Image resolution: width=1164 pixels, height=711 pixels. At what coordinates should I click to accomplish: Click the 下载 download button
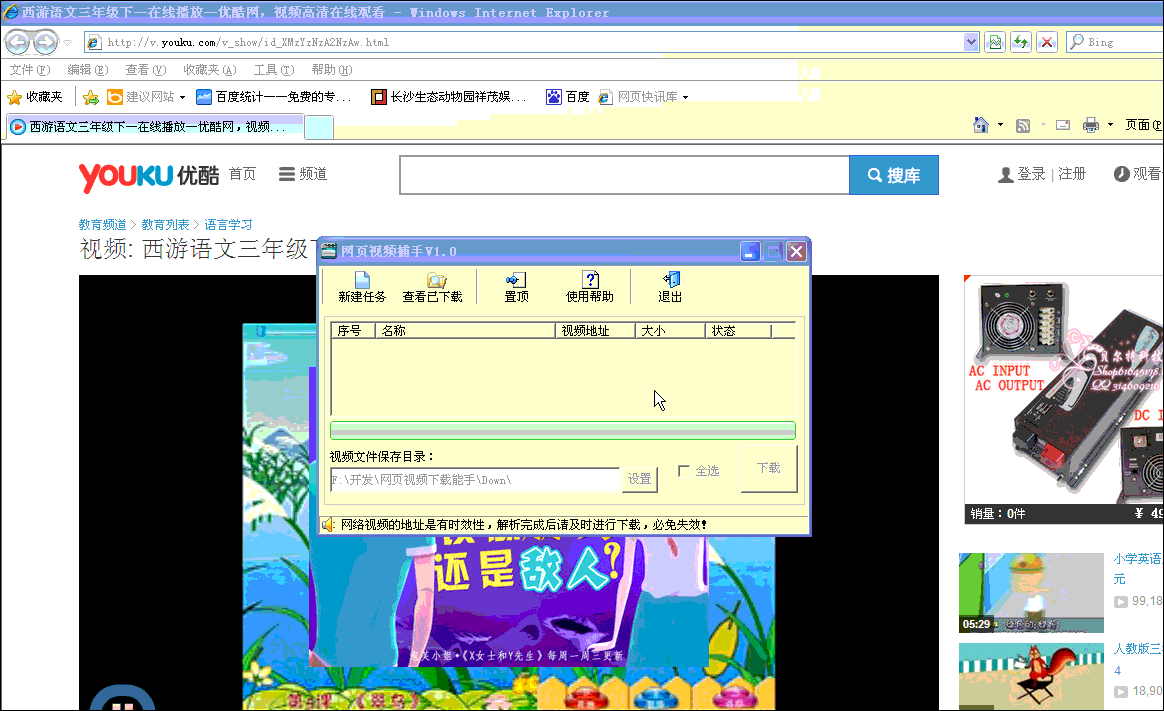tap(769, 468)
